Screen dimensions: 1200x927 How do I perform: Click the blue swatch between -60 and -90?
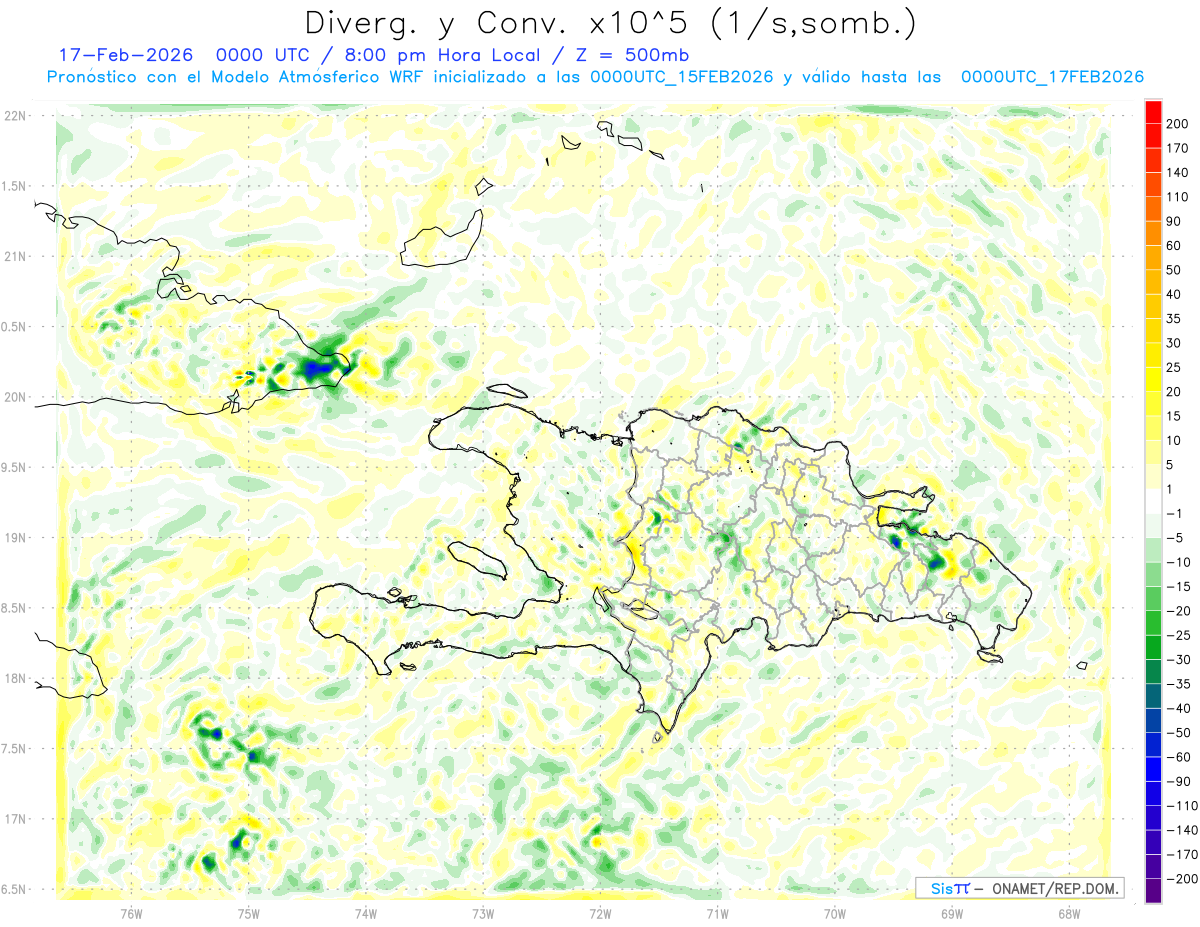tap(1153, 769)
